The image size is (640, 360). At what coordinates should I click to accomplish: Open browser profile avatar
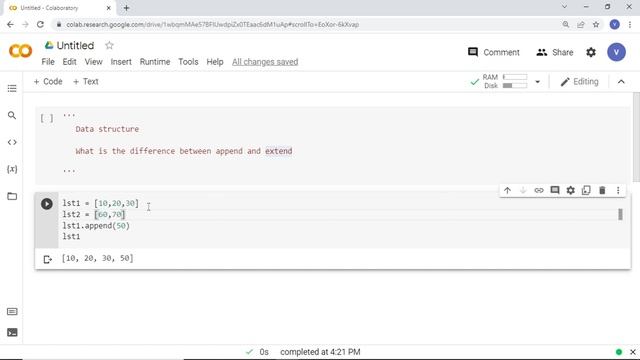point(614,24)
